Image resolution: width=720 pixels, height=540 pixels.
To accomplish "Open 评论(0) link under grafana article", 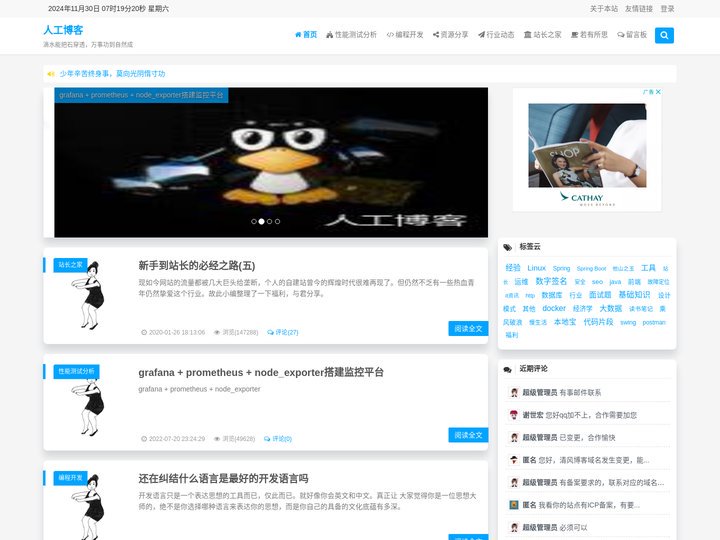I will click(278, 439).
